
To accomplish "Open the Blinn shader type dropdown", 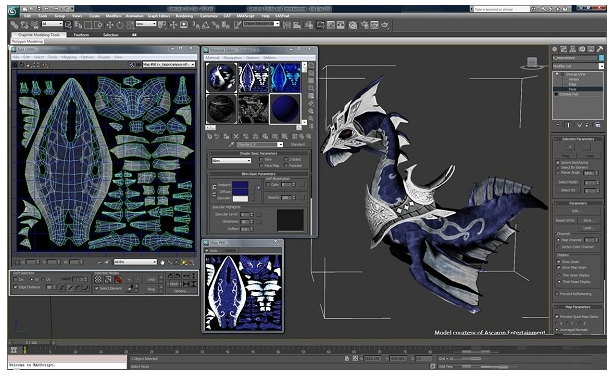I will click(x=231, y=161).
